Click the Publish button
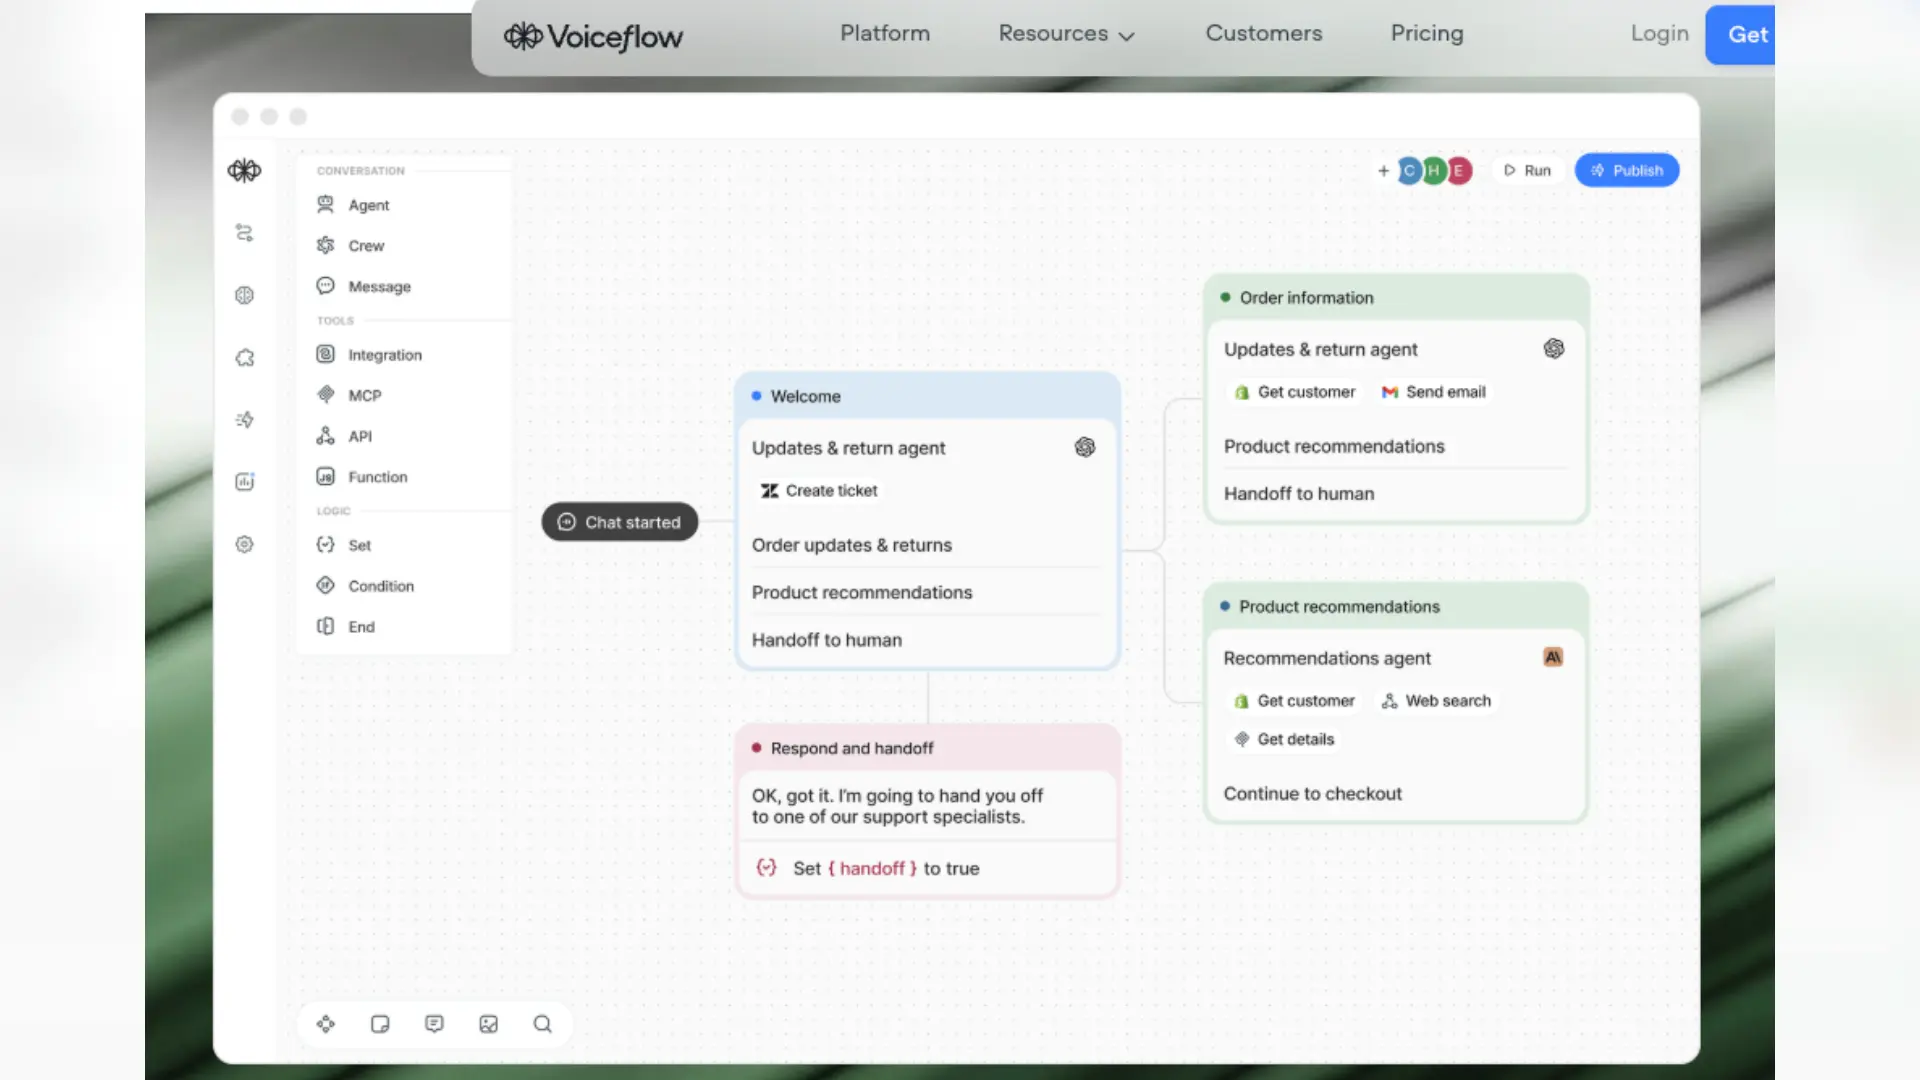The width and height of the screenshot is (1920, 1080). coord(1627,171)
